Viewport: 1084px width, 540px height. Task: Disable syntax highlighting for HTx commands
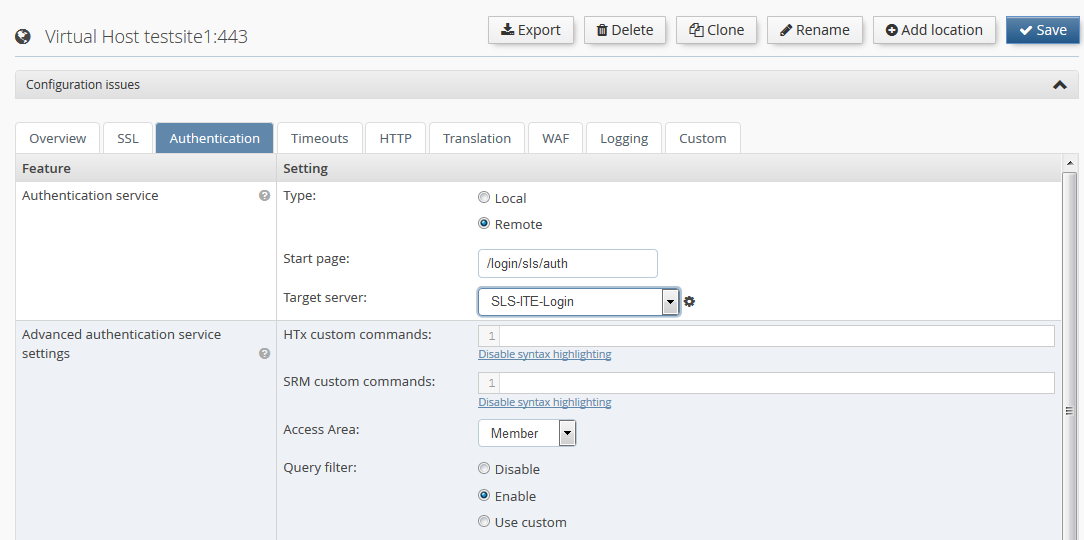[545, 354]
